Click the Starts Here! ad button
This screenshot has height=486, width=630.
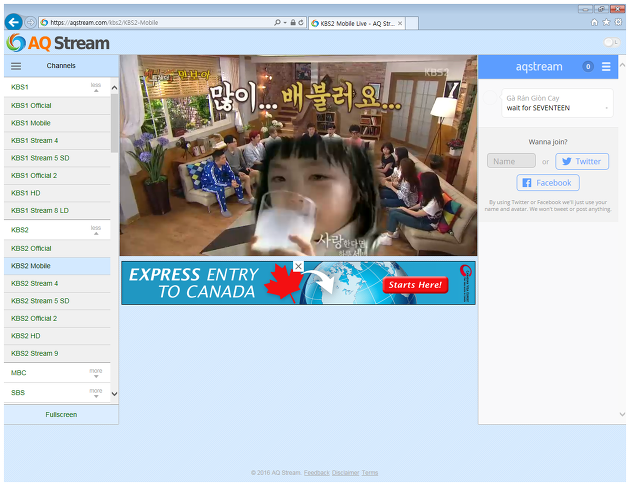[415, 285]
